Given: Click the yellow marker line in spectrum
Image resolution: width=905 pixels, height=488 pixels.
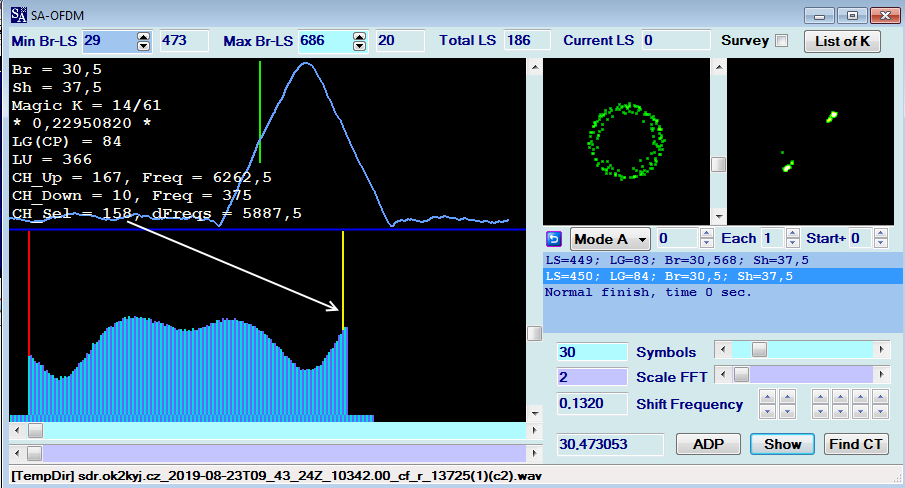Looking at the screenshot, I should [343, 280].
